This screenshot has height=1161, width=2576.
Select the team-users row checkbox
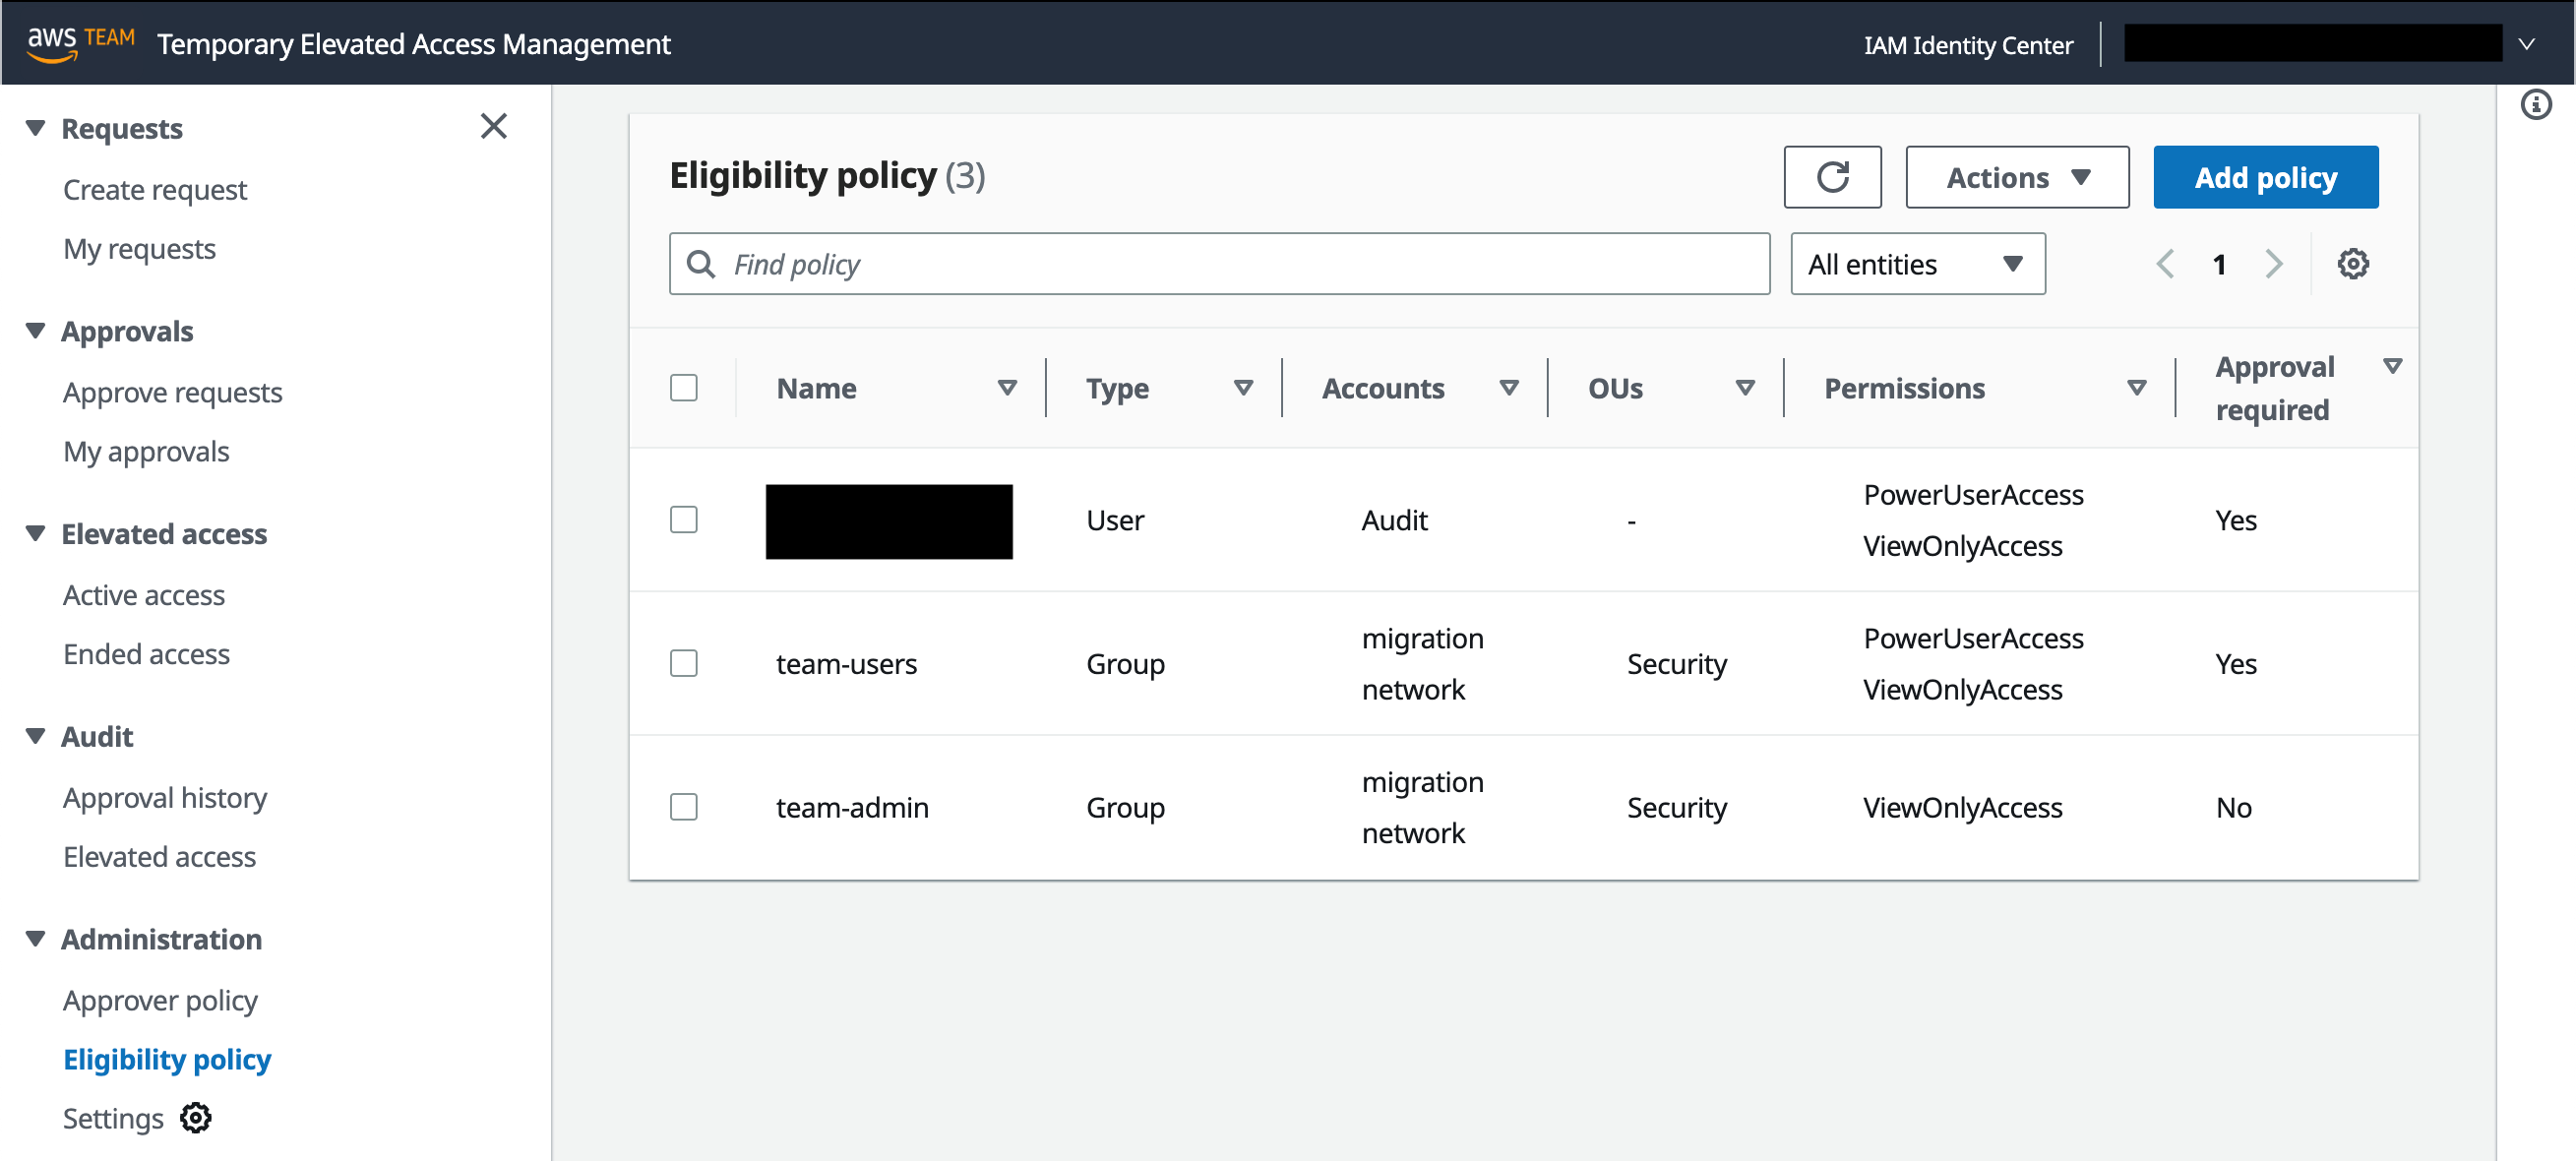684,663
